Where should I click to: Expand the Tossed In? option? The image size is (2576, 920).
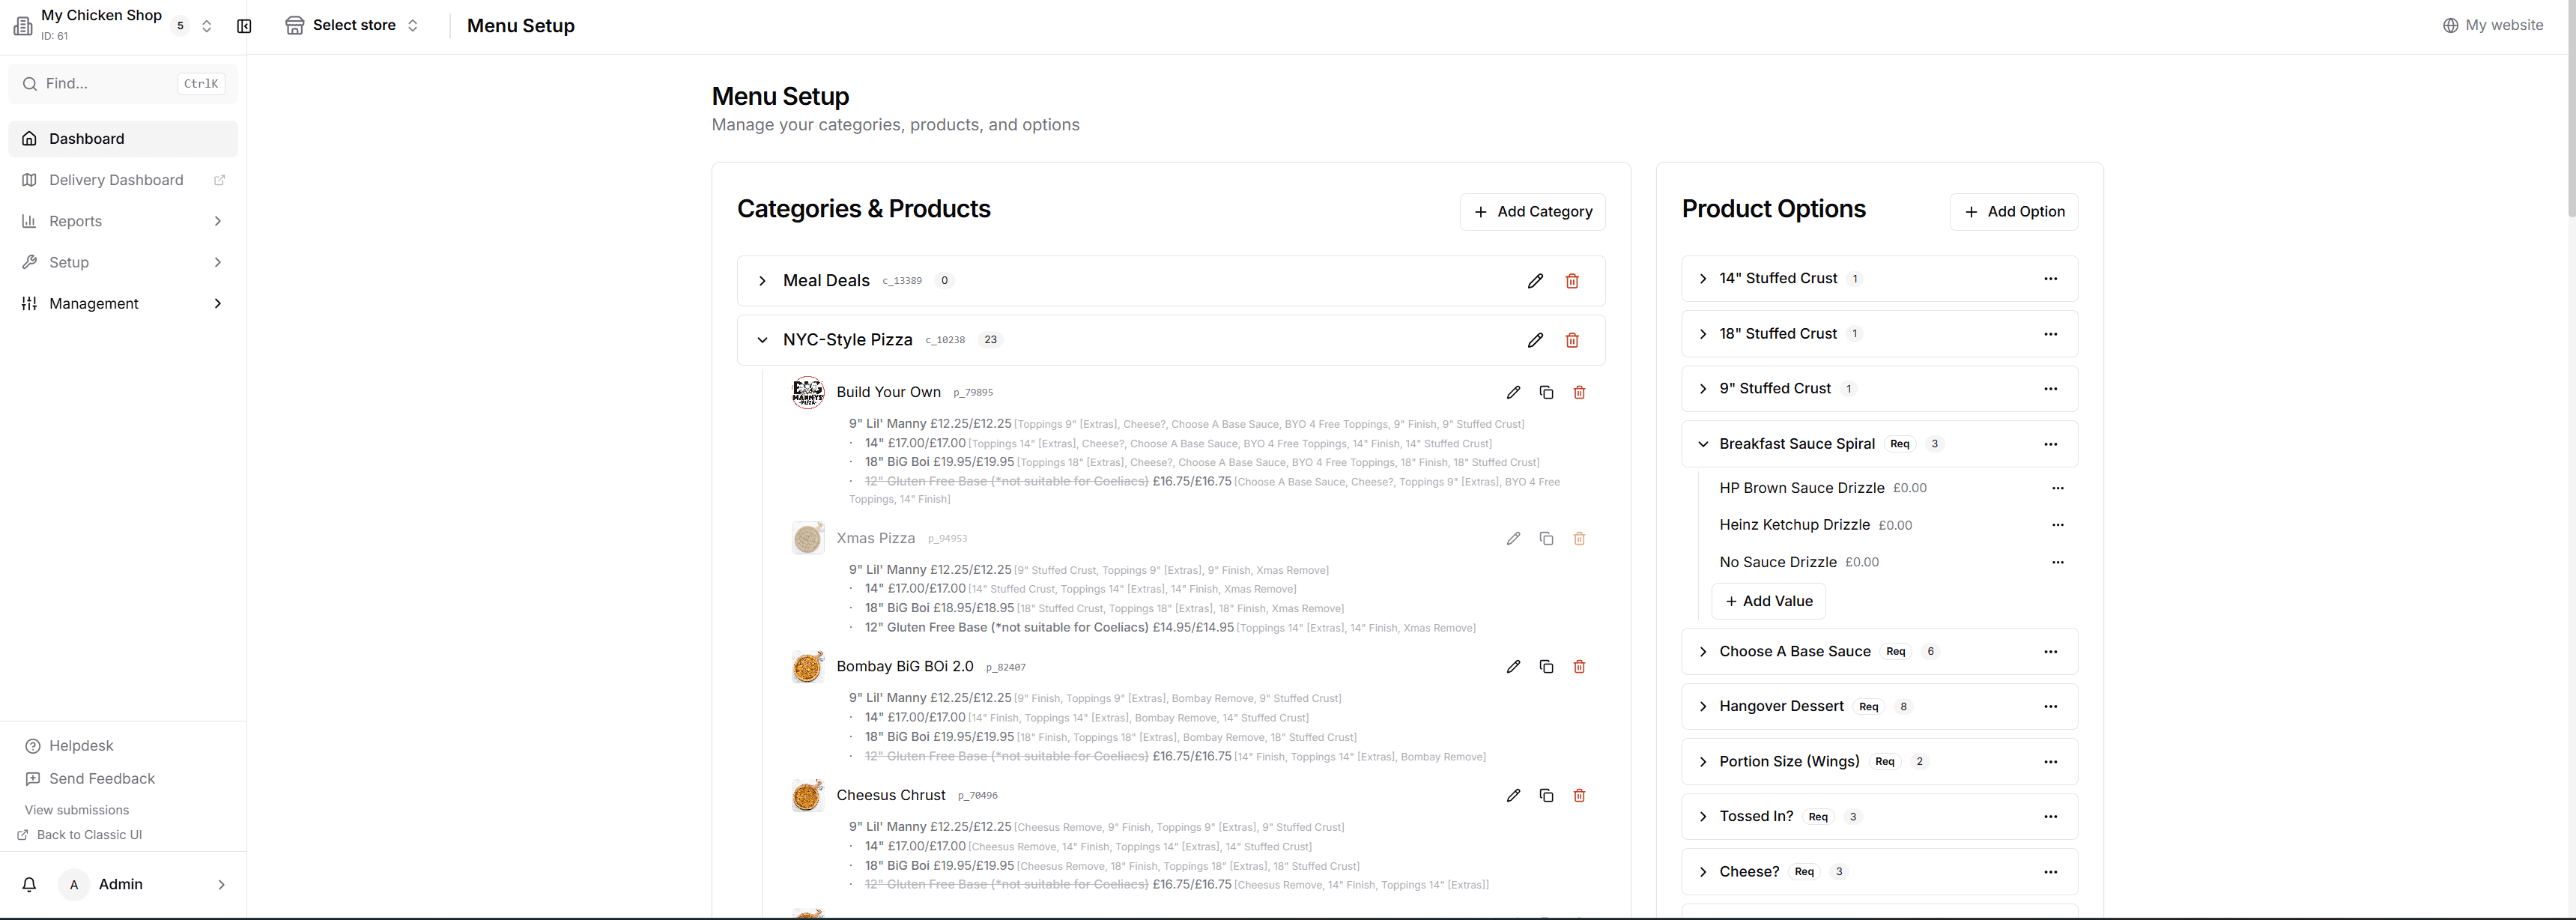pyautogui.click(x=1703, y=817)
